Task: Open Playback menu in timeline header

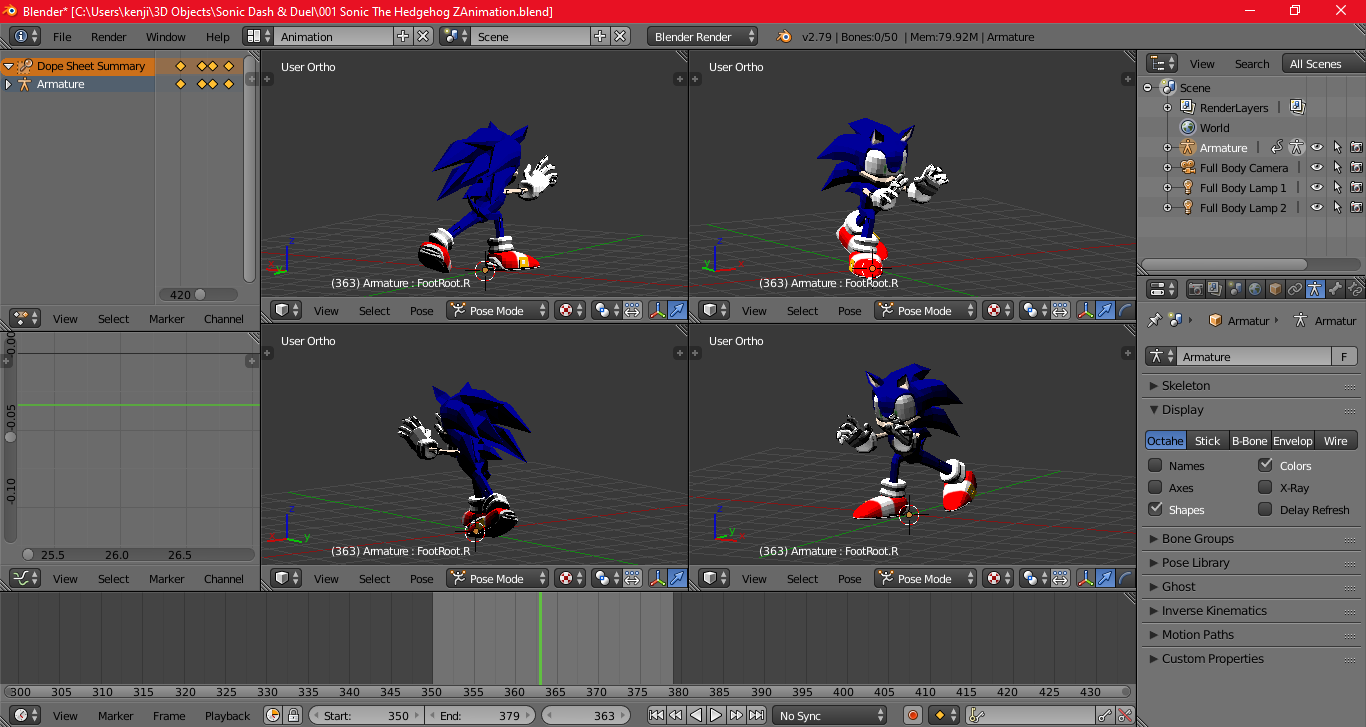Action: [227, 715]
